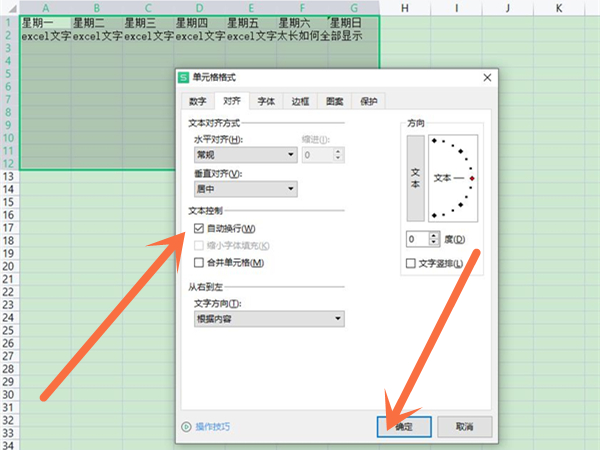
Task: Switch to the 字体 tab
Action: [266, 101]
